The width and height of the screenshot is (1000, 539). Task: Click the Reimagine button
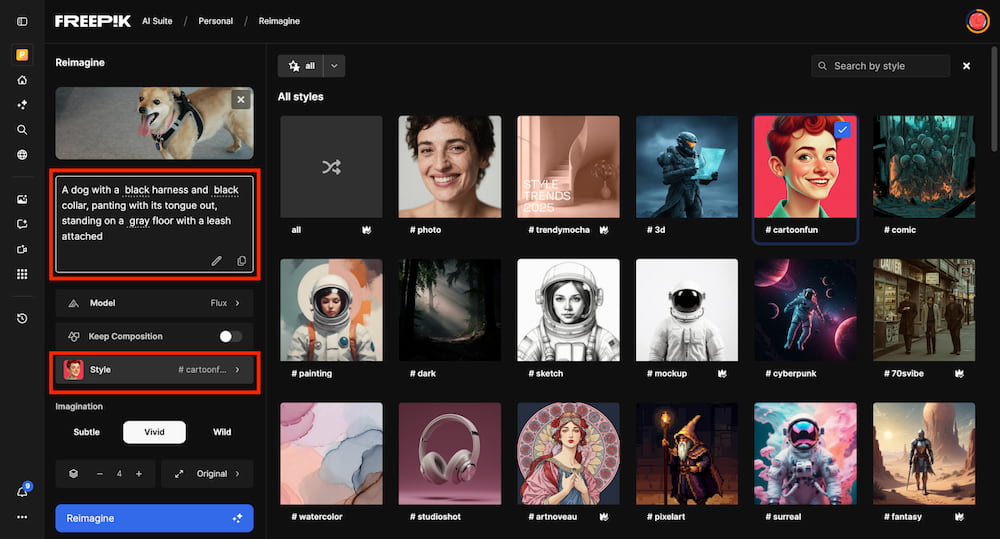[154, 518]
